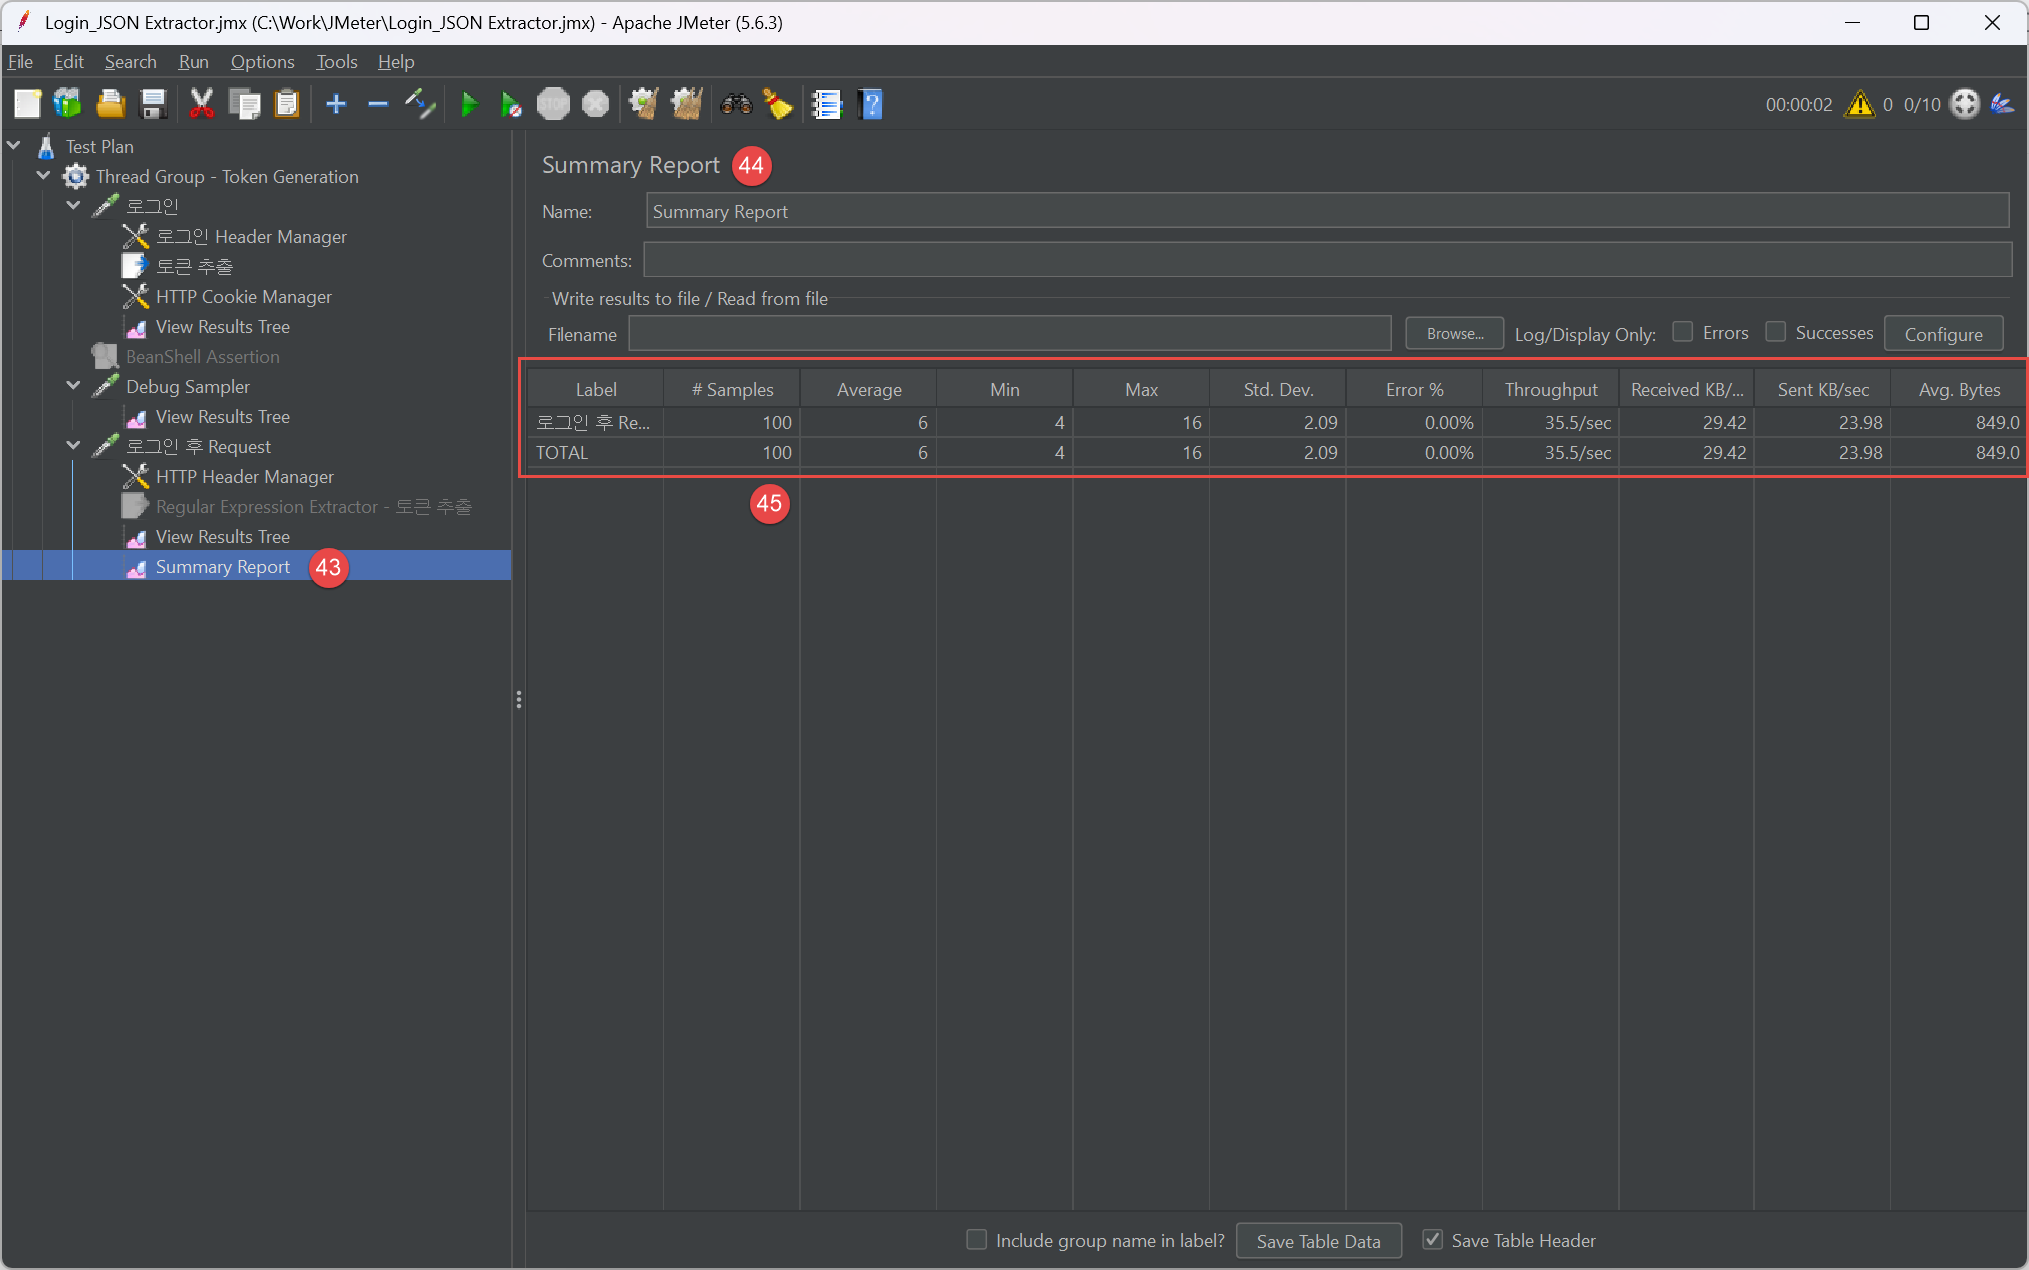Screen dimensions: 2029x1270
Task: Open the Options menu
Action: [x=262, y=62]
